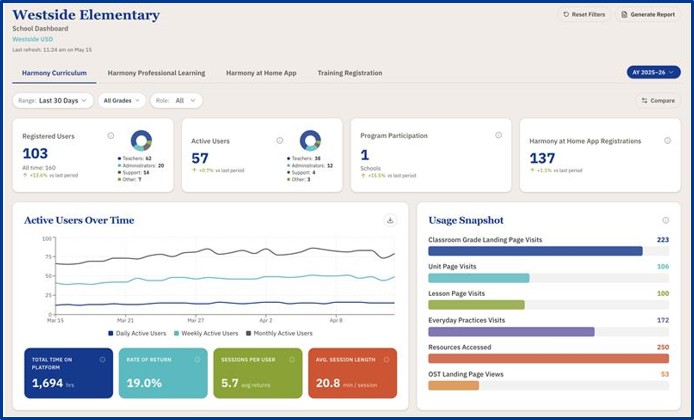Click the All time: 160 text
The width and height of the screenshot is (694, 420).
39,168
